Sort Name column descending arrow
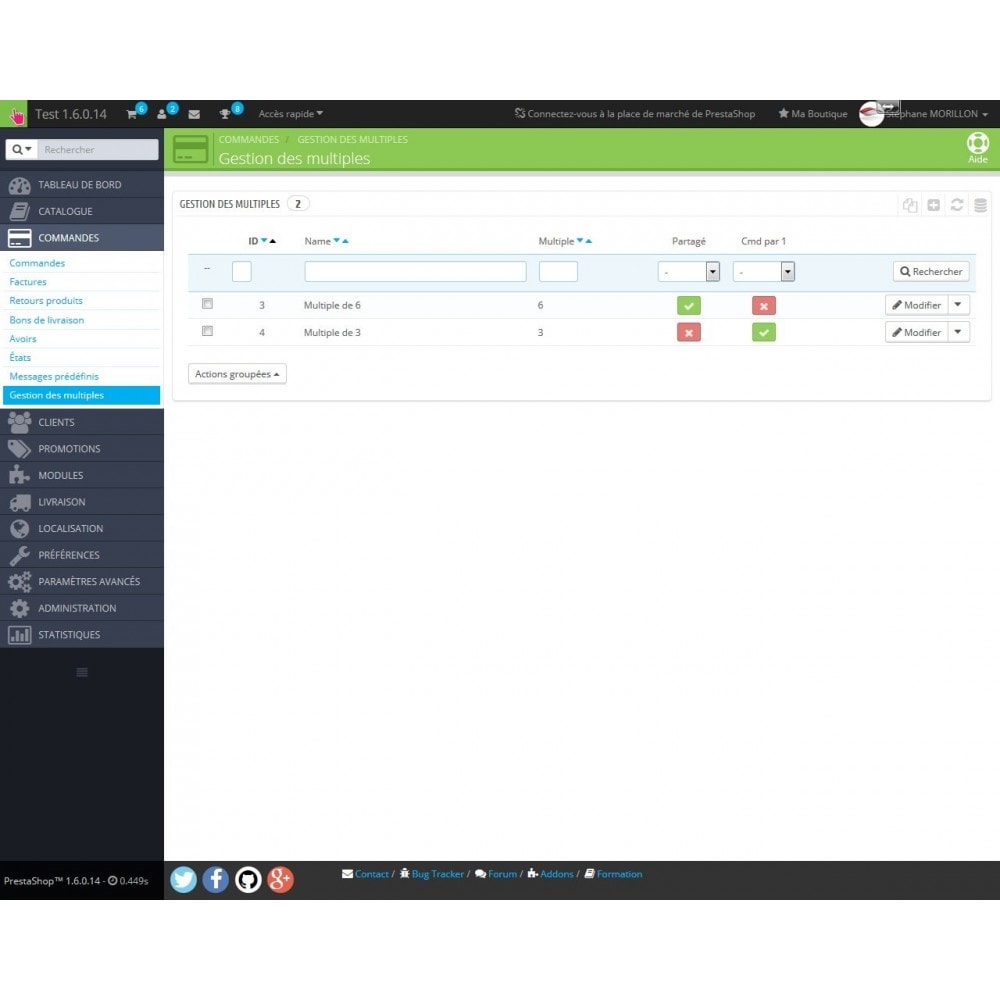 pos(337,240)
